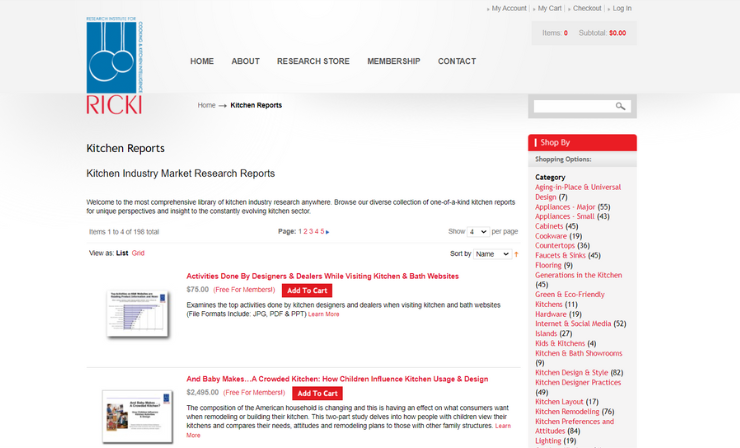Switch to Grid view

pyautogui.click(x=138, y=253)
